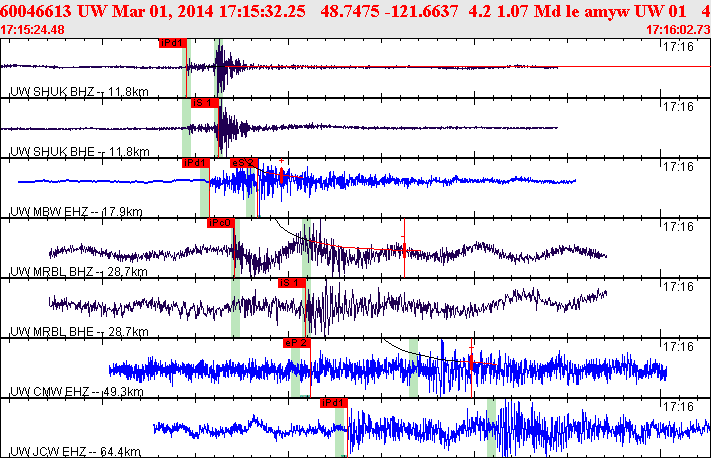This screenshot has width=711, height=458.
Task: Click the iPd1 pick flag on JCW EHZ
Action: pos(334,403)
